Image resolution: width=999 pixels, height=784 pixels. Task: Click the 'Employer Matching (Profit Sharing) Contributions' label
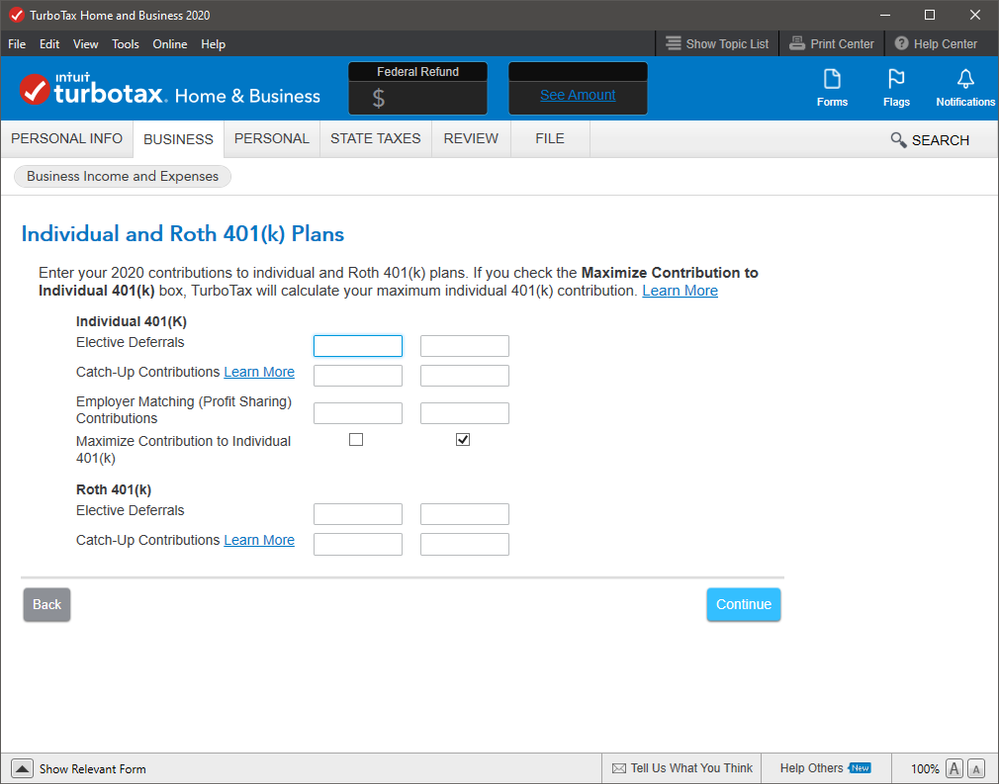pos(183,410)
